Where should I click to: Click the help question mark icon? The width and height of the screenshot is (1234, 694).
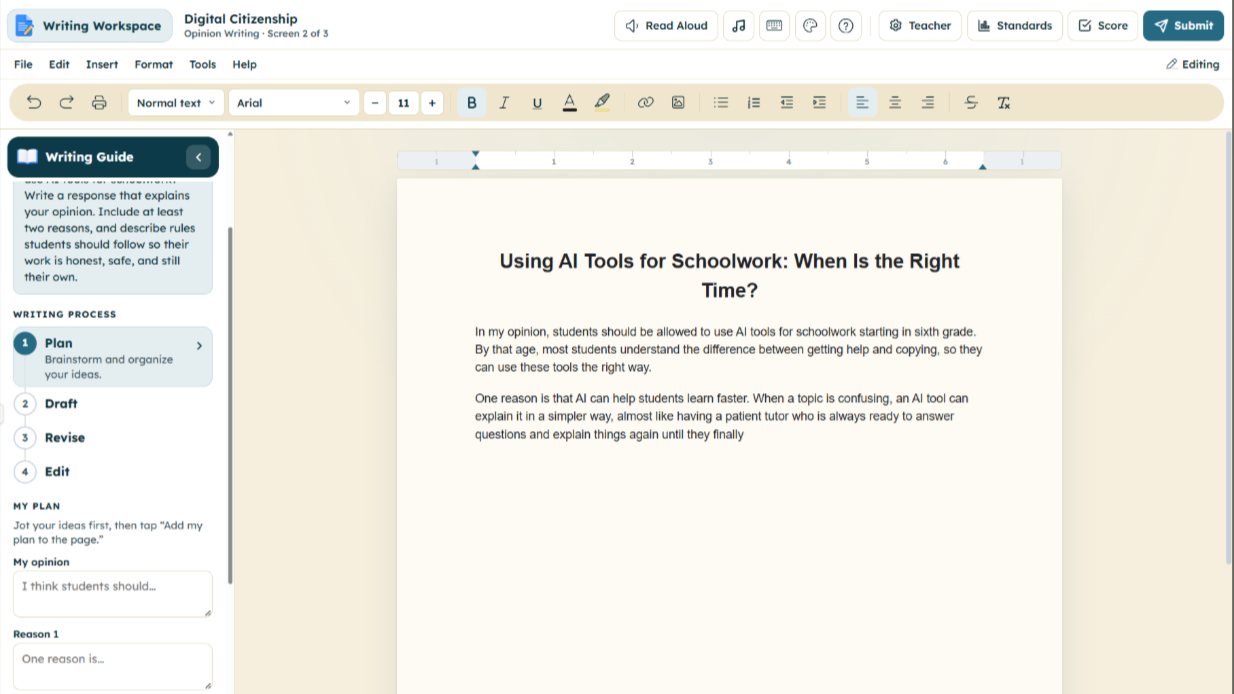(x=846, y=26)
